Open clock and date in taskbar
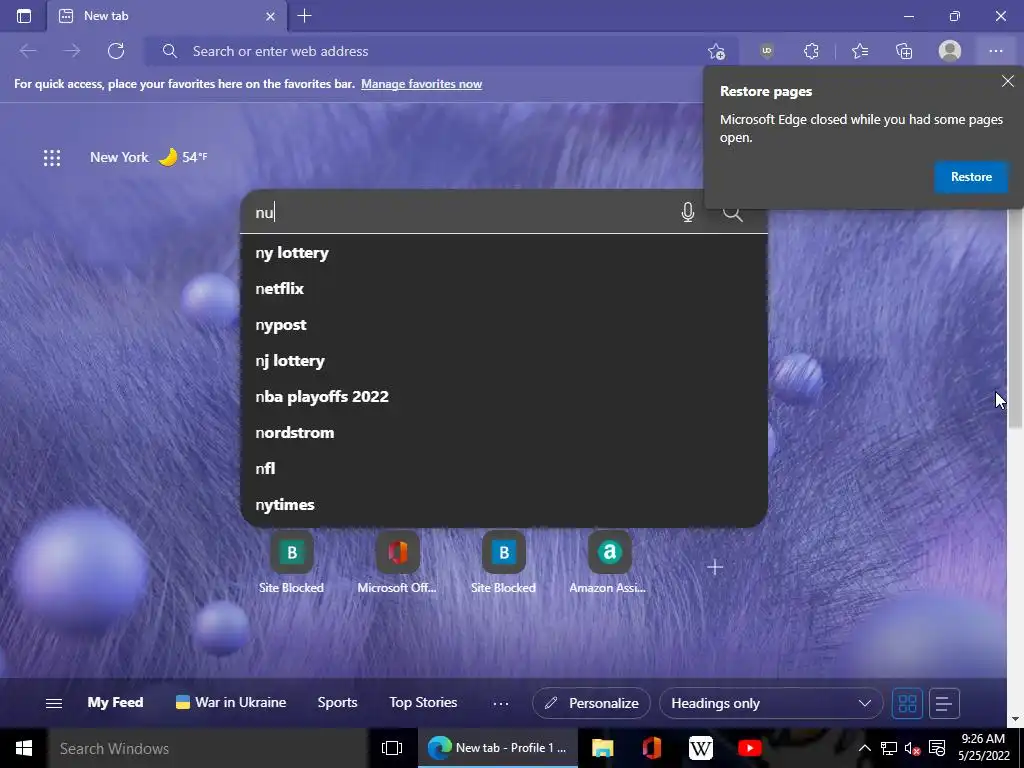 (x=984, y=748)
